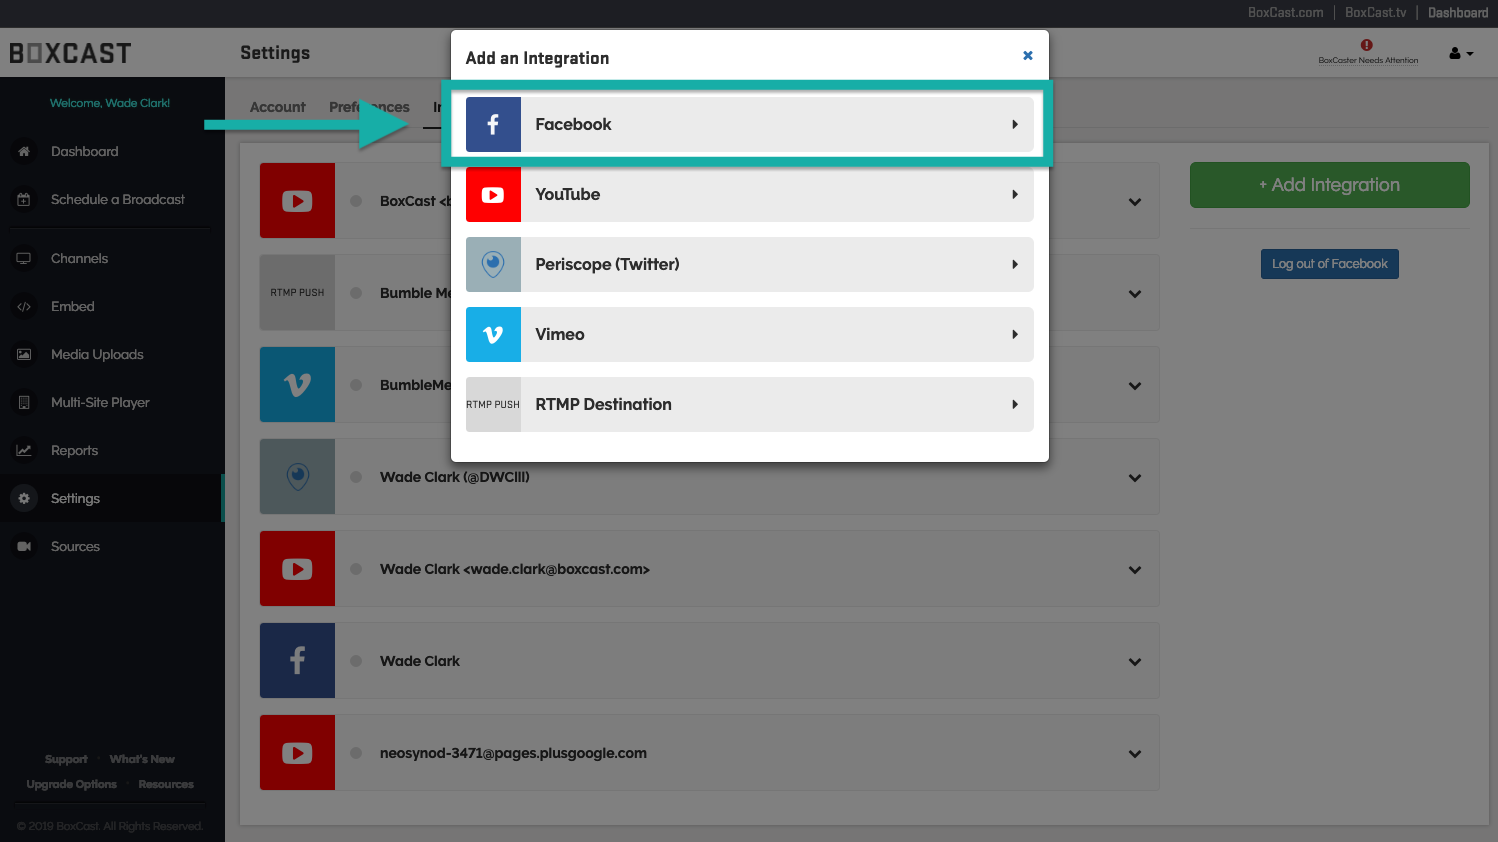This screenshot has height=842, width=1498.
Task: Expand arrow on Periscope (Twitter) row
Action: coord(1015,265)
